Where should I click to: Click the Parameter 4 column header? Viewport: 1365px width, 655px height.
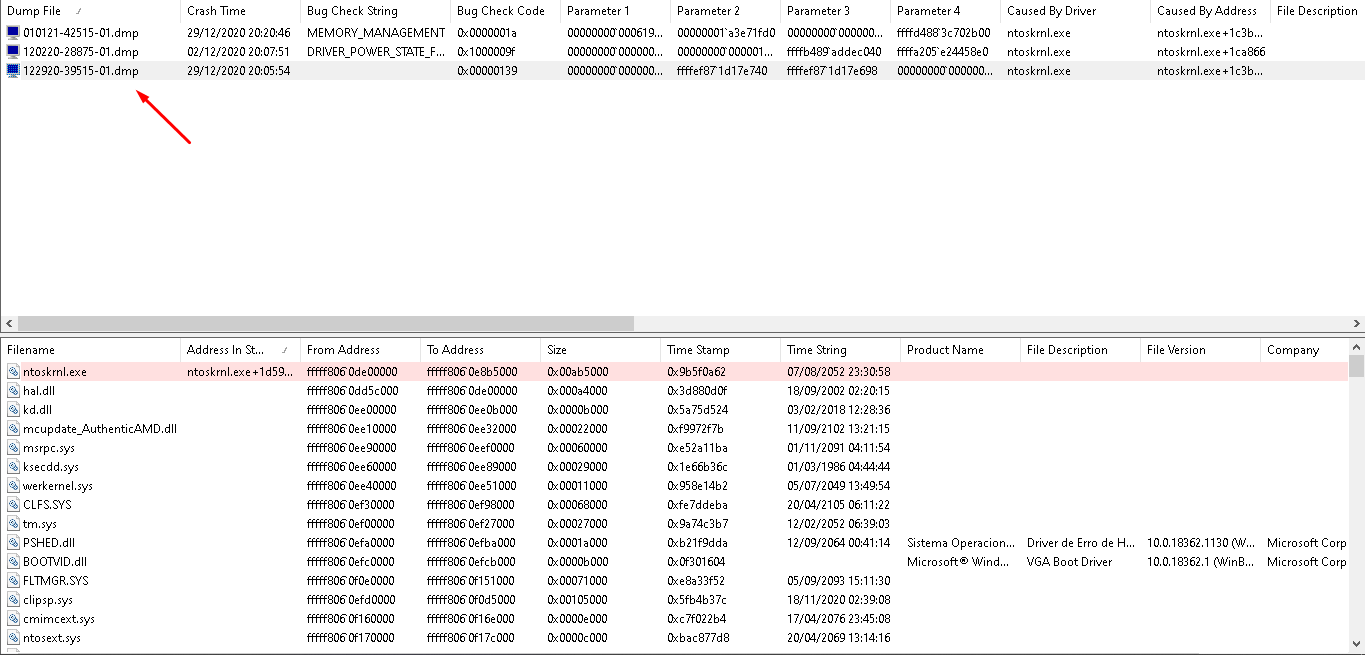pyautogui.click(x=945, y=11)
